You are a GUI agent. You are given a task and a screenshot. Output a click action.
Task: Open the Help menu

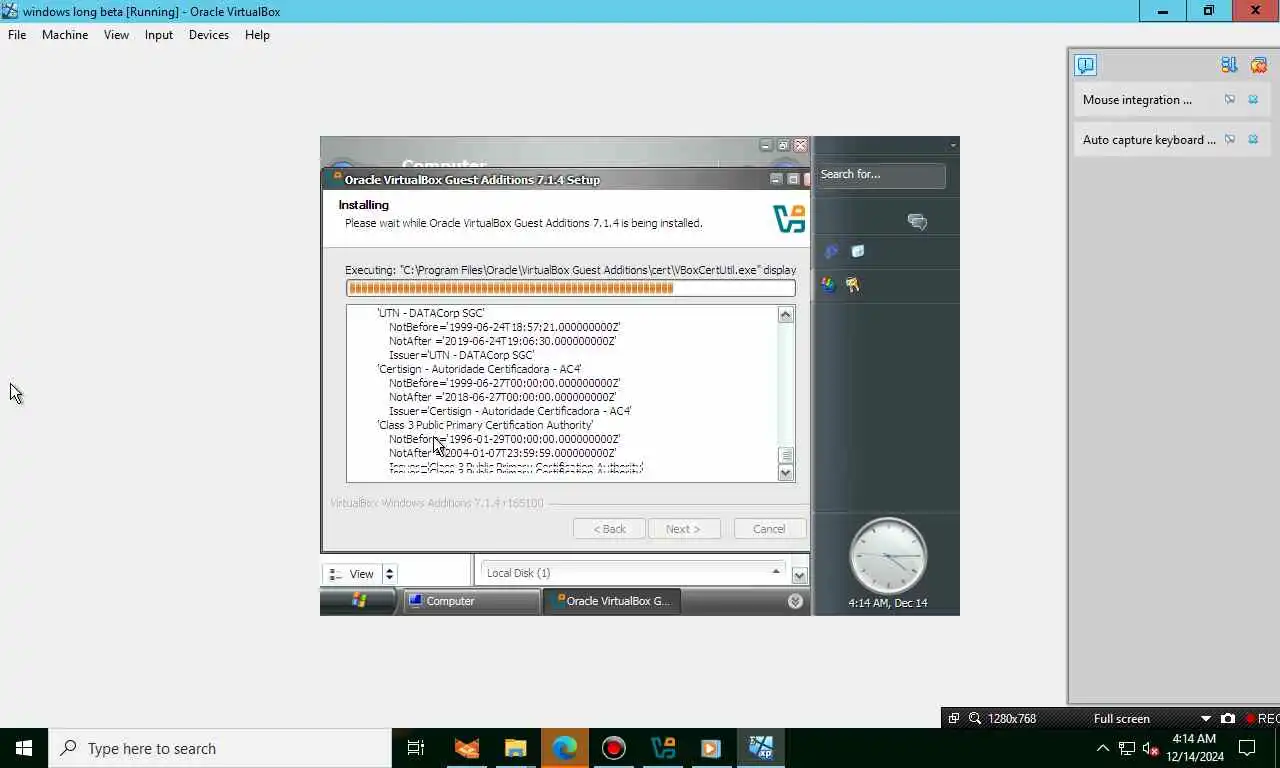[257, 35]
